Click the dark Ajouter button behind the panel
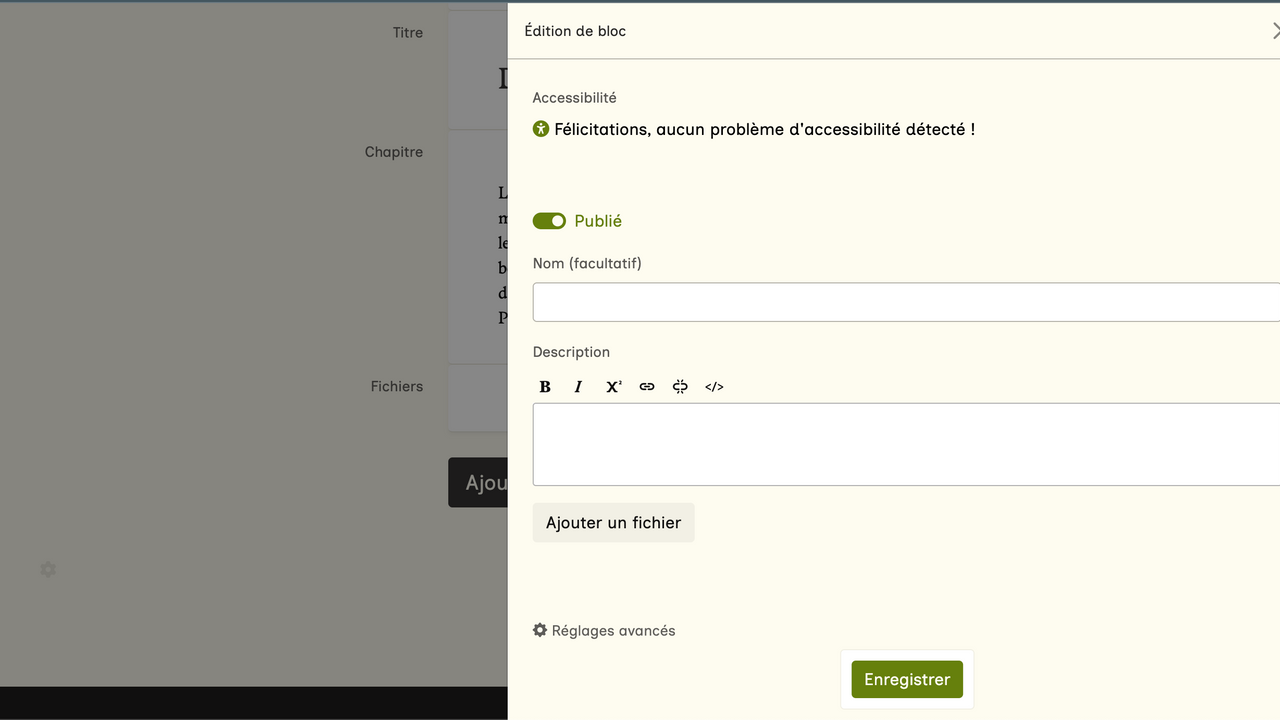Screen dimensions: 1280x720 tap(479, 483)
